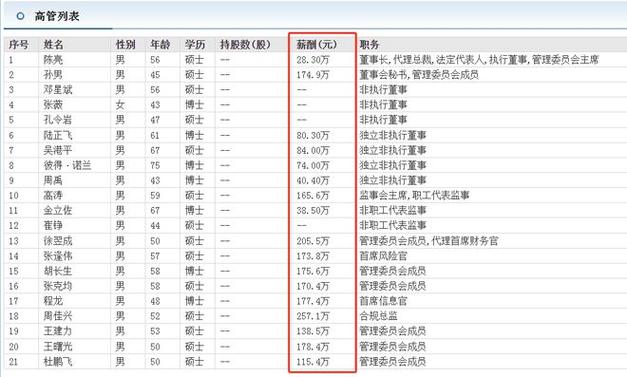Click the 持股数(股) column header

[x=246, y=44]
